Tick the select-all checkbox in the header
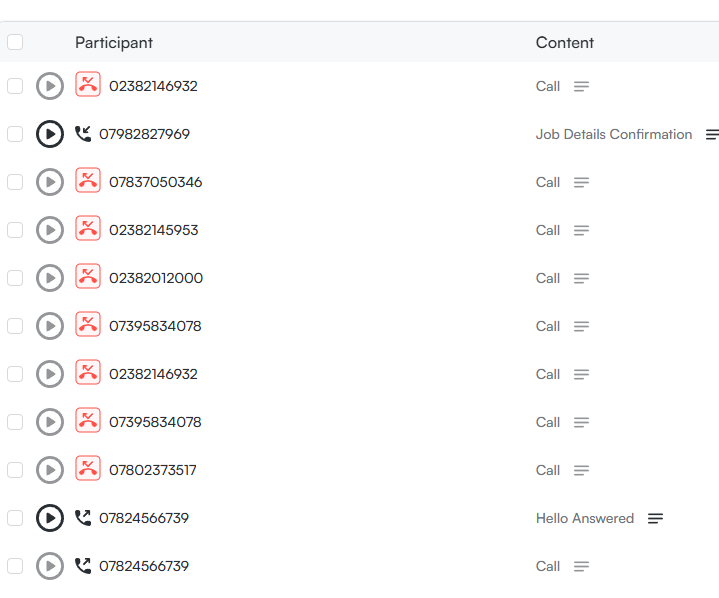Viewport: 719px width, 598px height. click(x=15, y=42)
